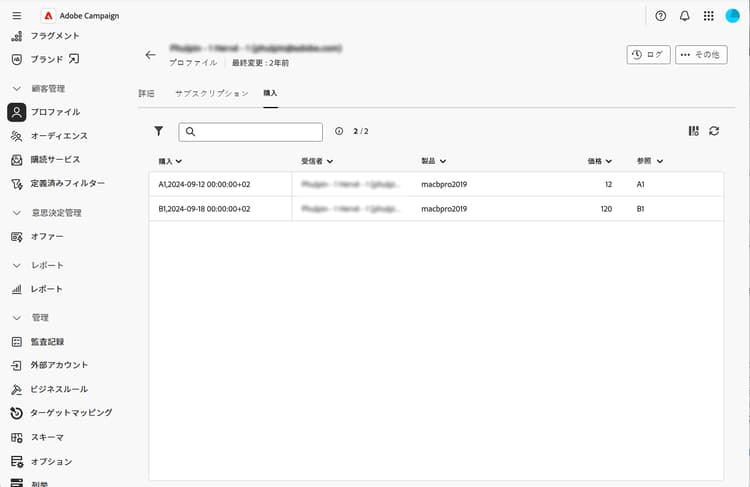Click the A1 reference cell
Viewport: 750px width, 487px height.
click(x=640, y=184)
